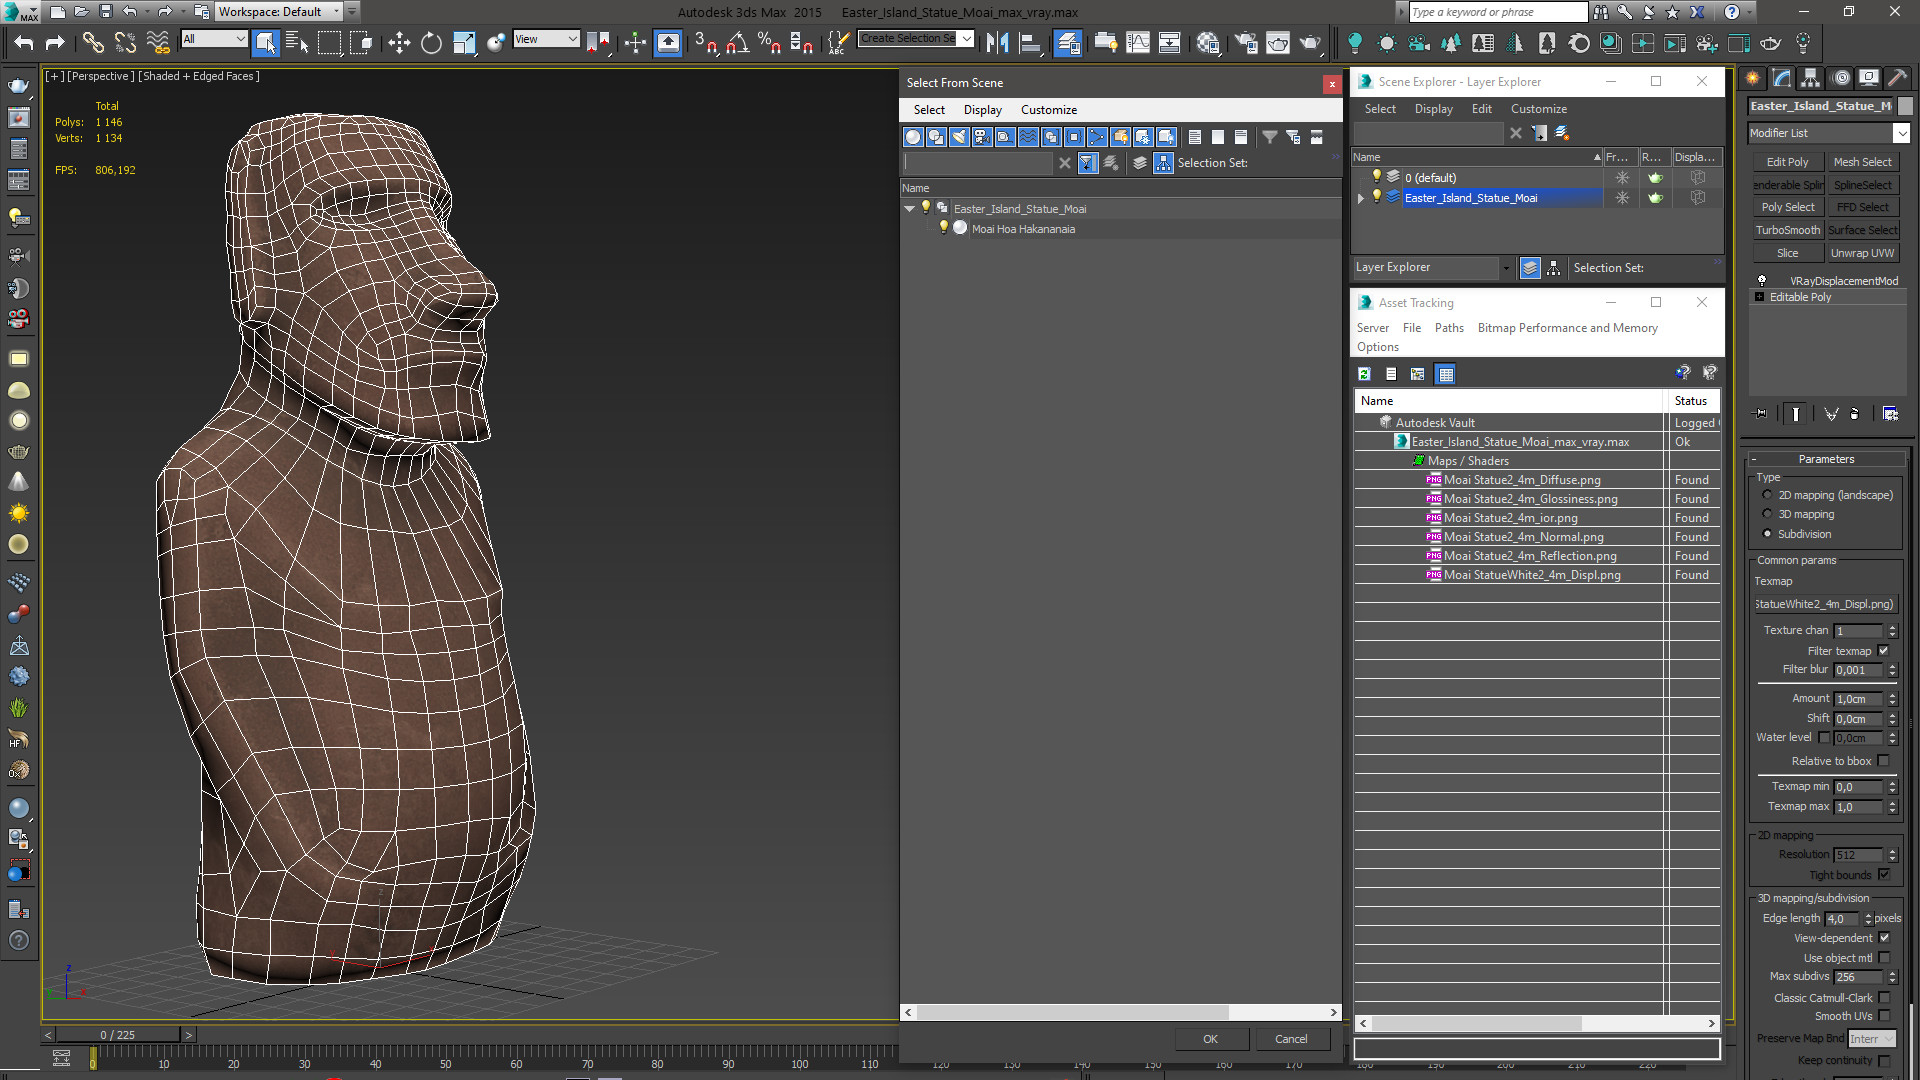This screenshot has height=1080, width=1920.
Task: Toggle View-dependent checkbox
Action: (1884, 938)
